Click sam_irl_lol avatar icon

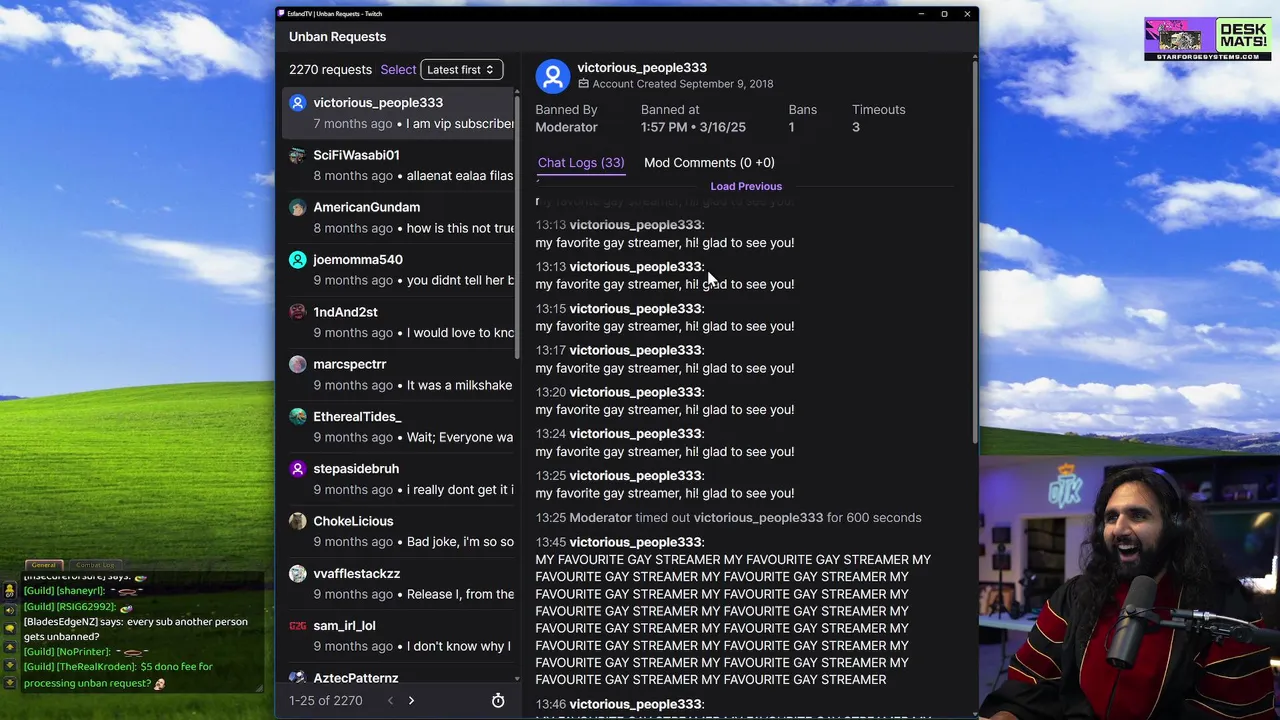[x=297, y=626]
